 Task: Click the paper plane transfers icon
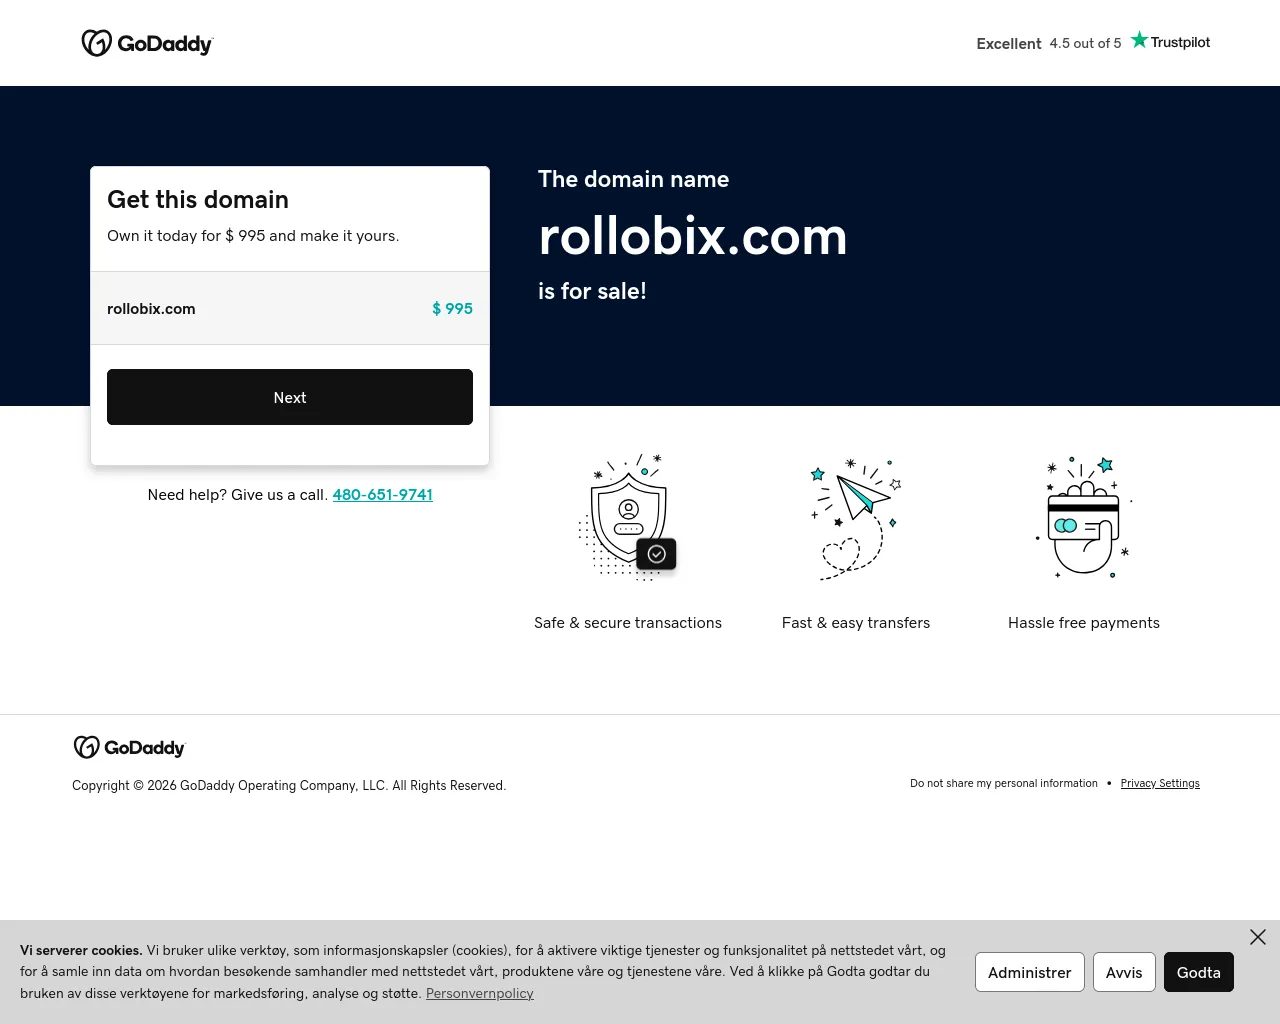[x=856, y=518]
